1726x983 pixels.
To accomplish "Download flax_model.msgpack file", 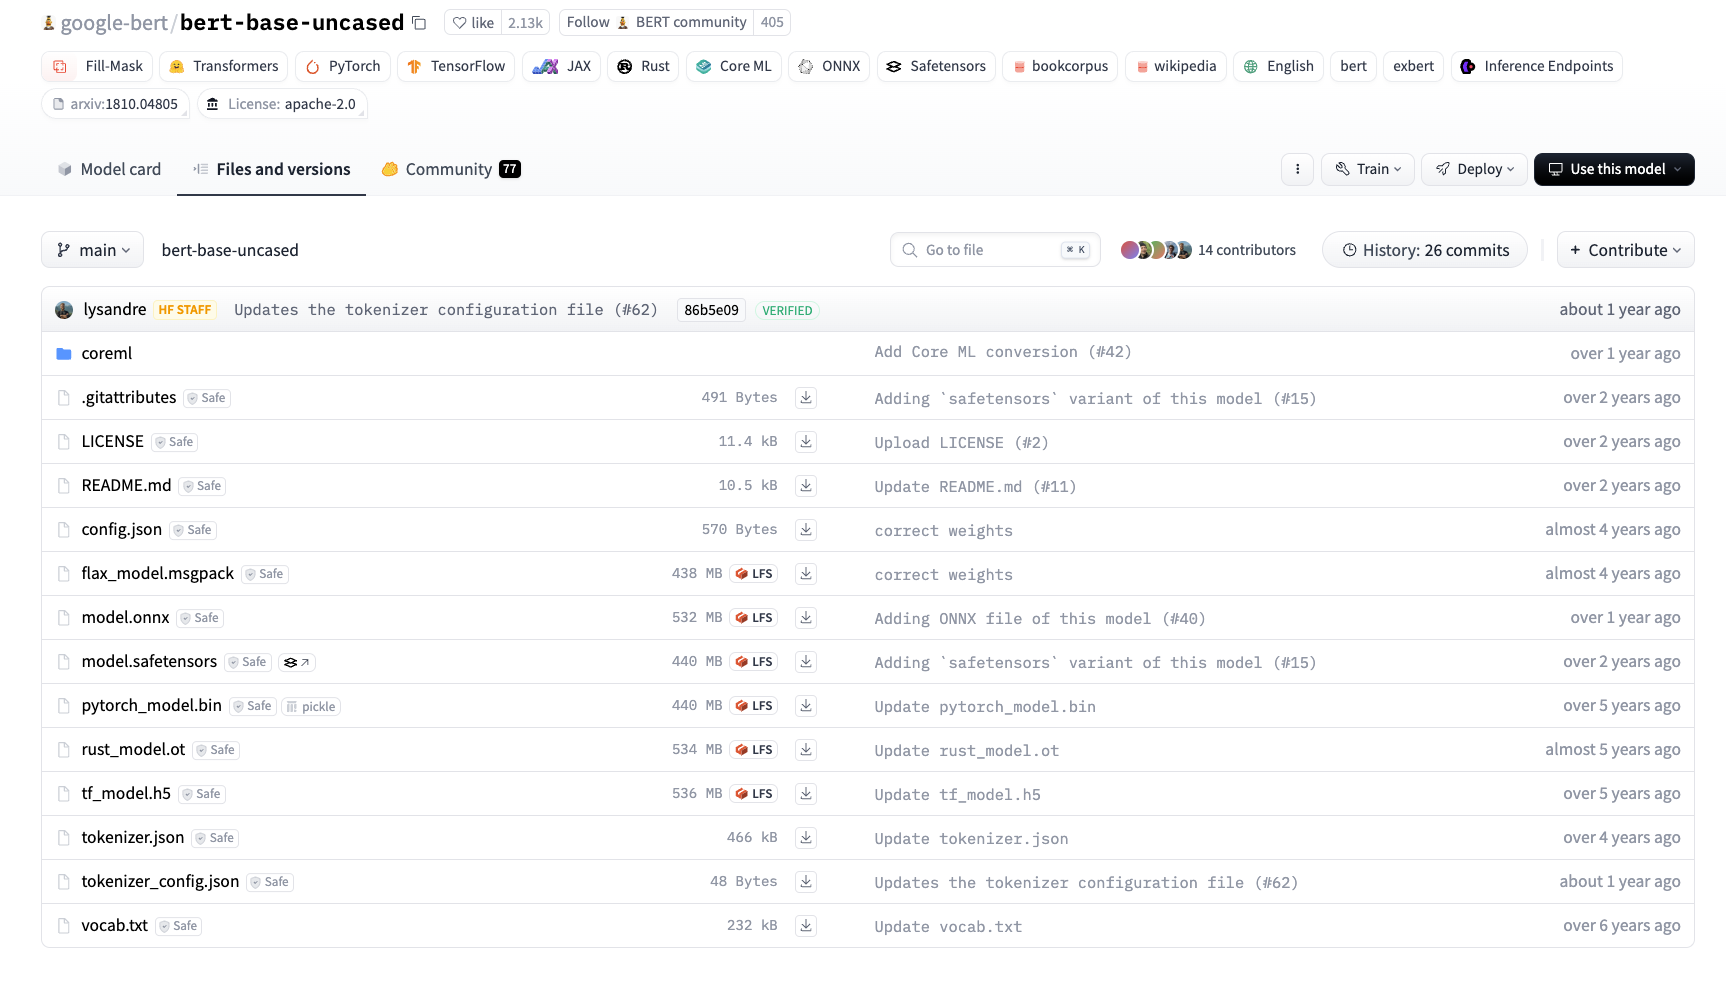I will (806, 574).
